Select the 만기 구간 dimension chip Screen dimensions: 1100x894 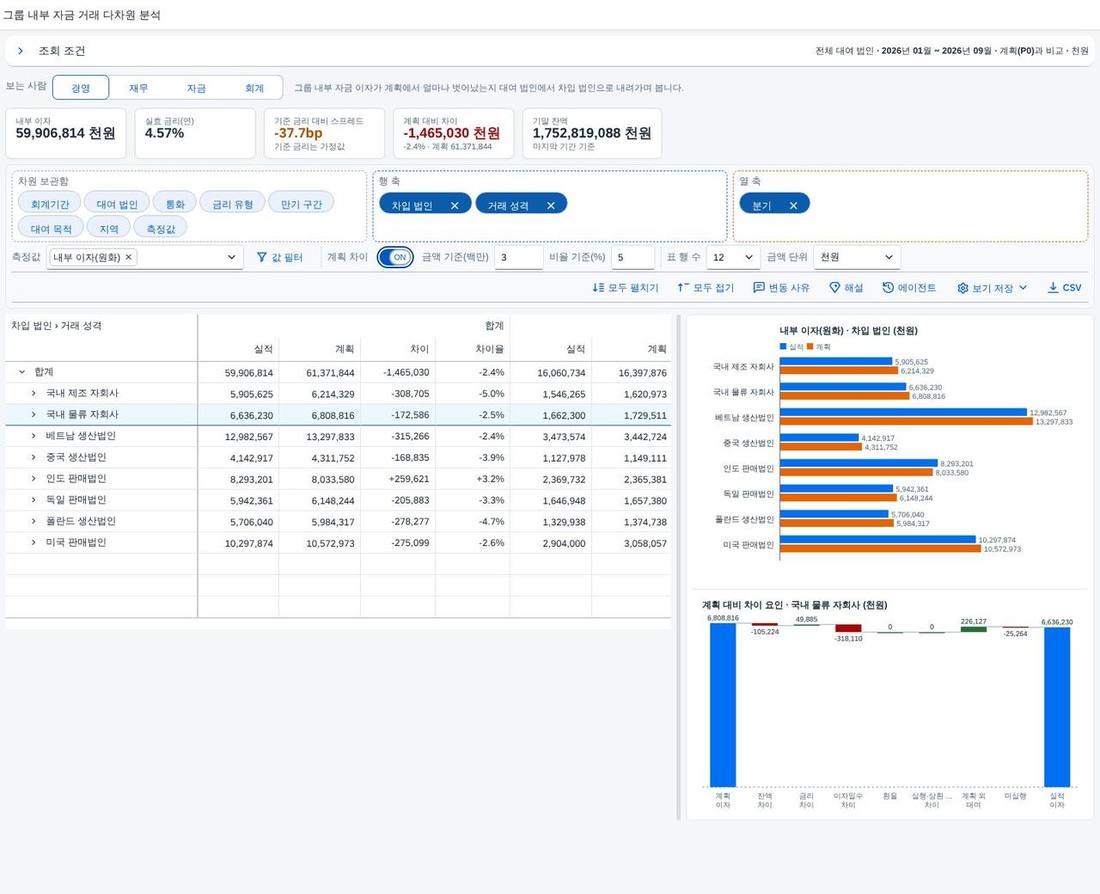tap(302, 204)
